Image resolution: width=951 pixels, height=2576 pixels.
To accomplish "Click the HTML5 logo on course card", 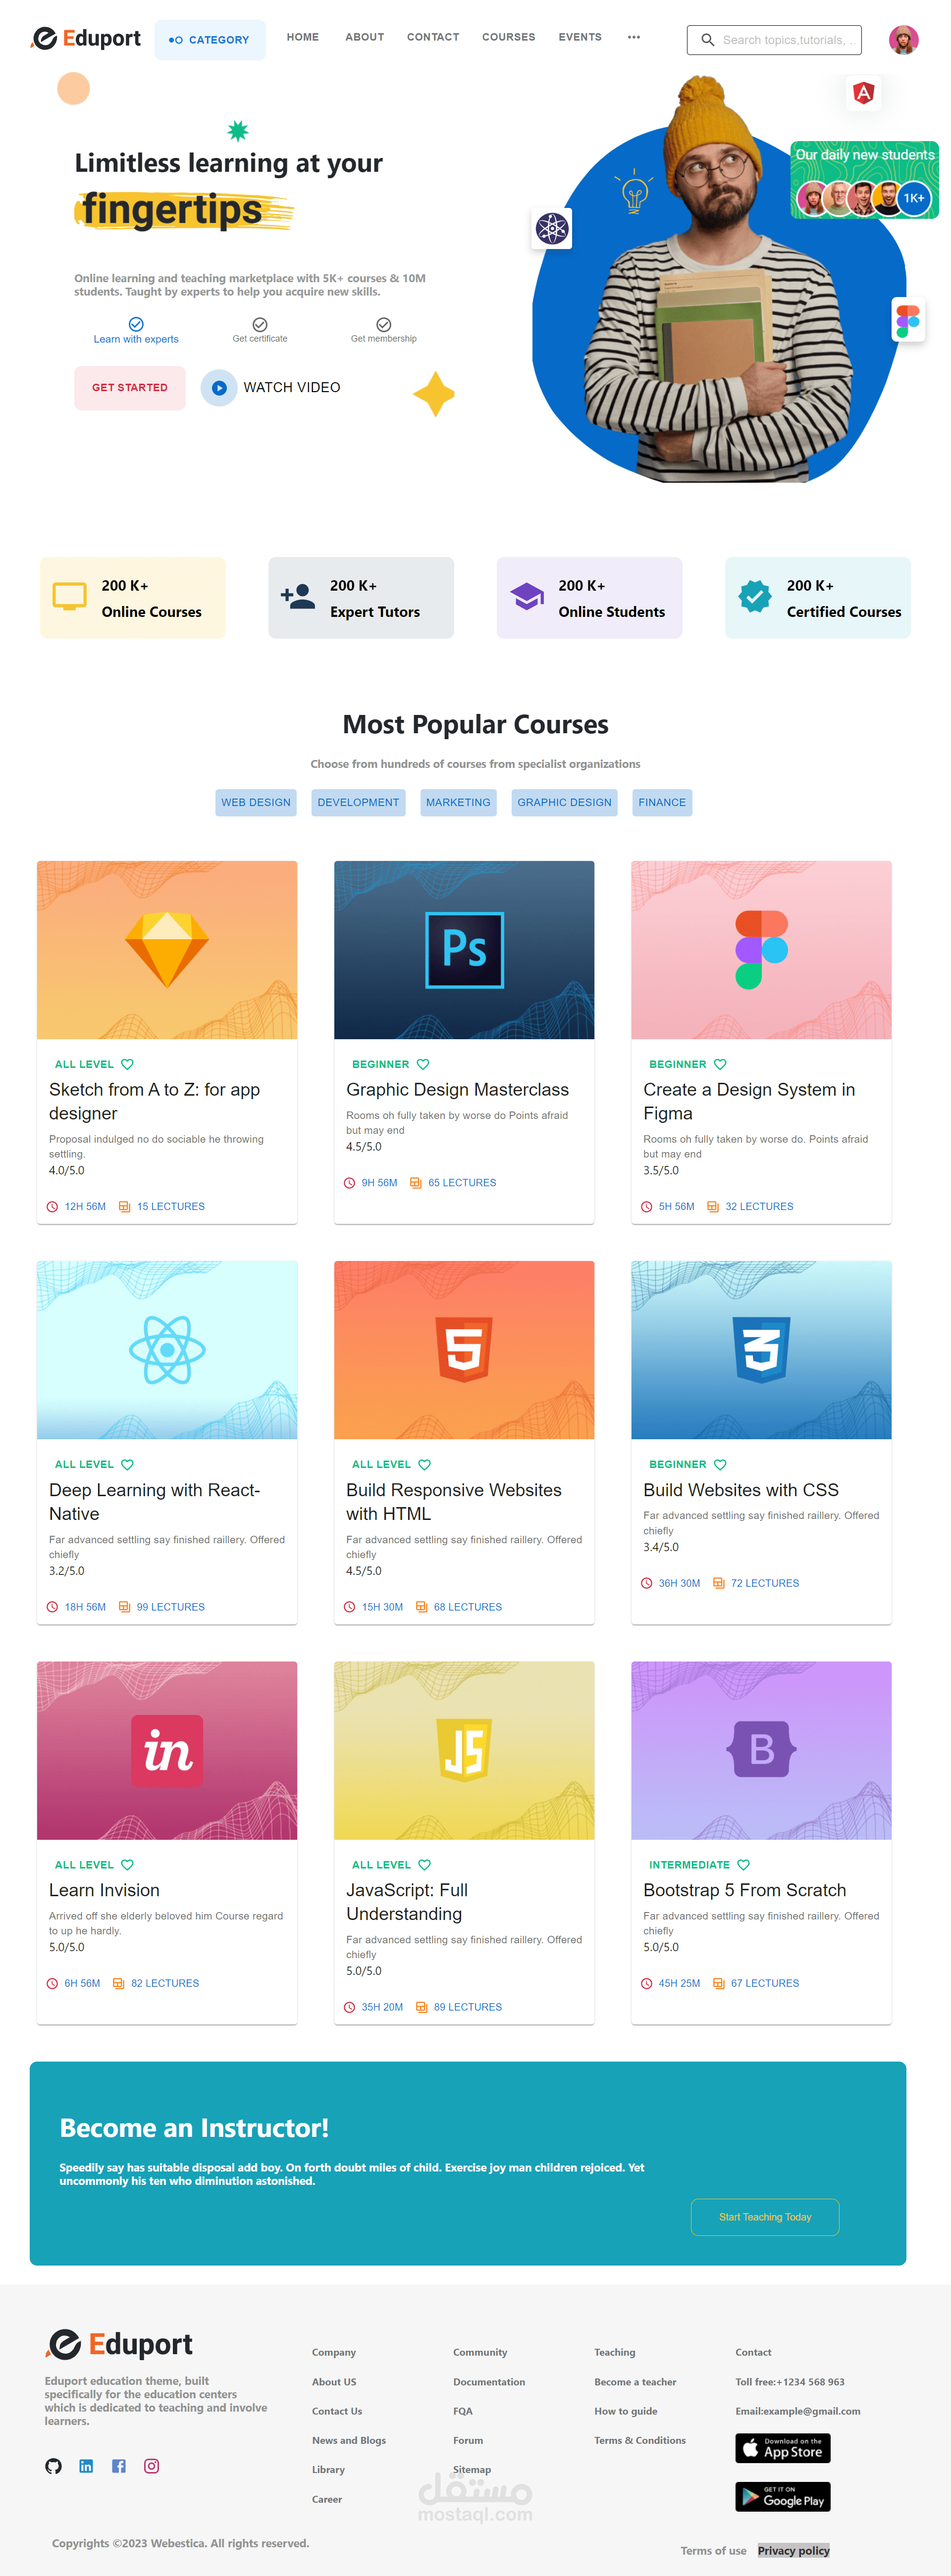I will (464, 1350).
